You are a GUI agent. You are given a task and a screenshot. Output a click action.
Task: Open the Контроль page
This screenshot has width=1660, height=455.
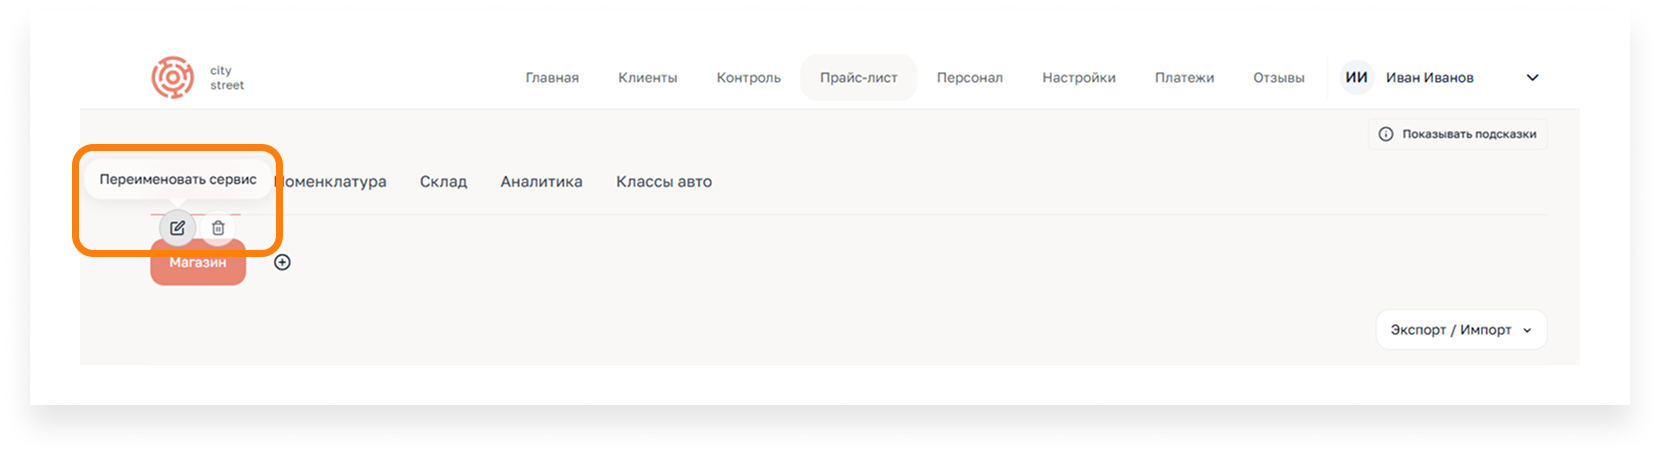(748, 78)
